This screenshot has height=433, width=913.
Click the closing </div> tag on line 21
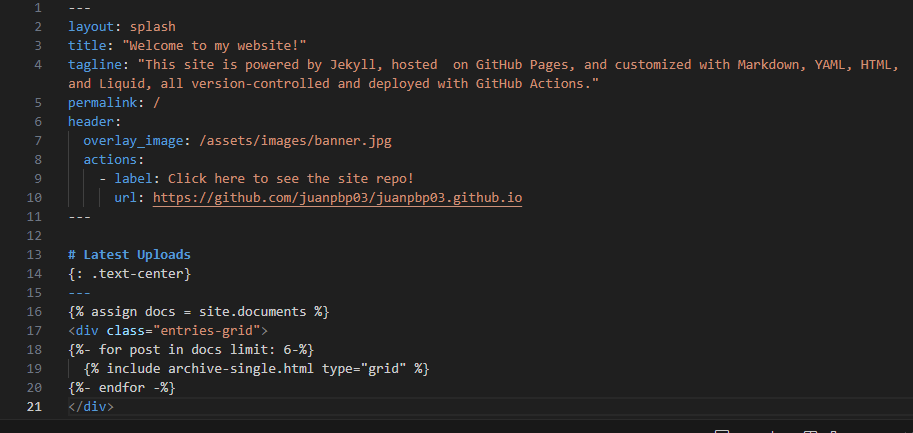click(91, 406)
